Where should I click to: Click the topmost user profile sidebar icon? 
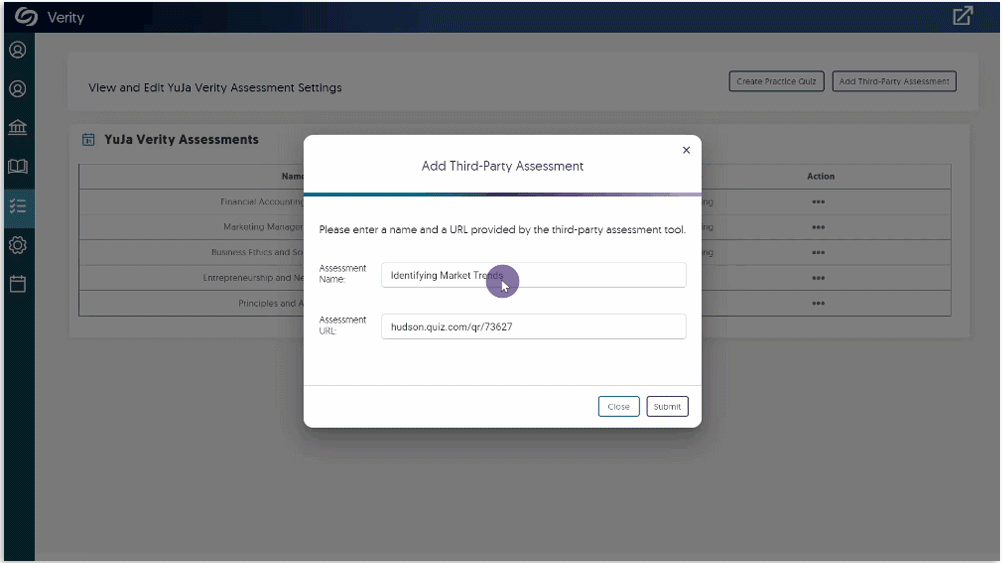tap(17, 50)
